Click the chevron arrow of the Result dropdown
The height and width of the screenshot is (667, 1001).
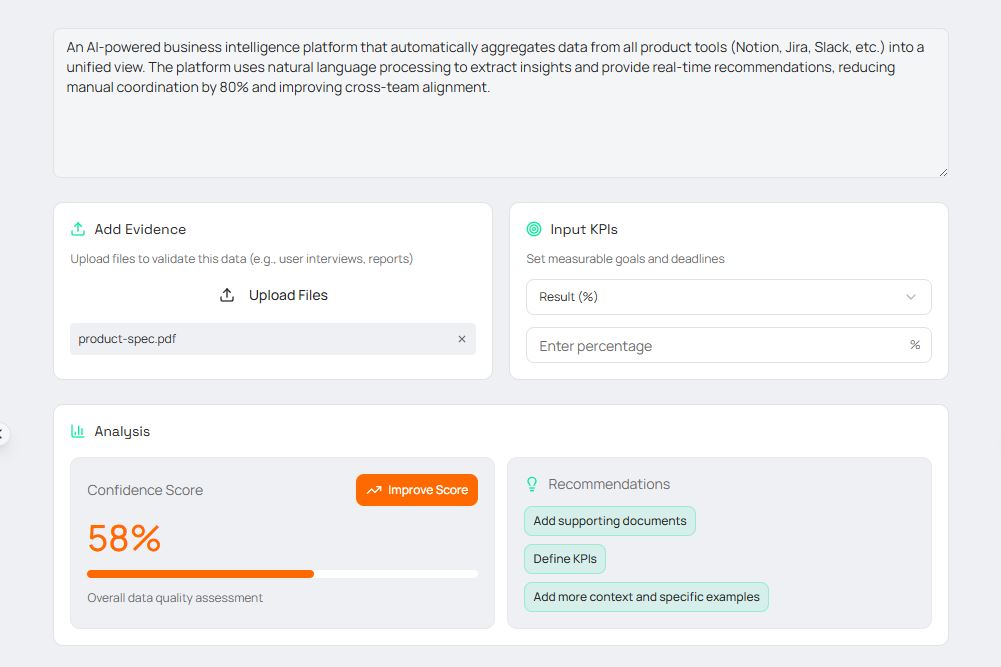coord(910,297)
